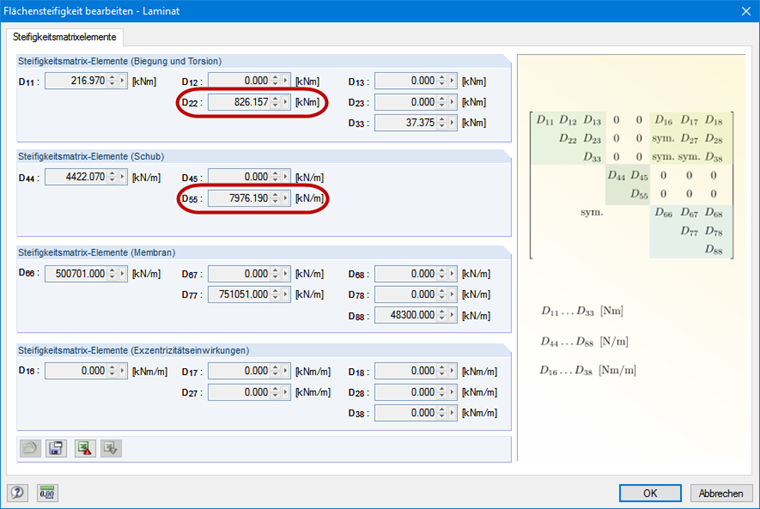The height and width of the screenshot is (509, 760).
Task: Click the D23 value field
Action: pyautogui.click(x=406, y=102)
